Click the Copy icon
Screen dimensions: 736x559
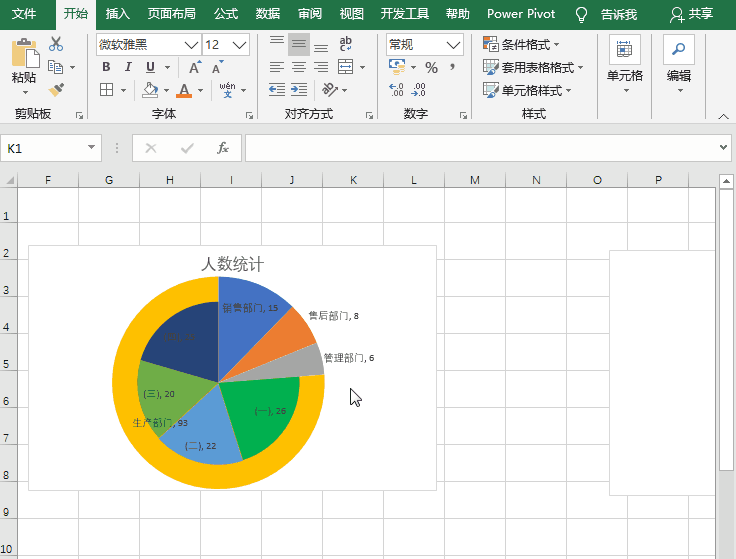click(55, 67)
